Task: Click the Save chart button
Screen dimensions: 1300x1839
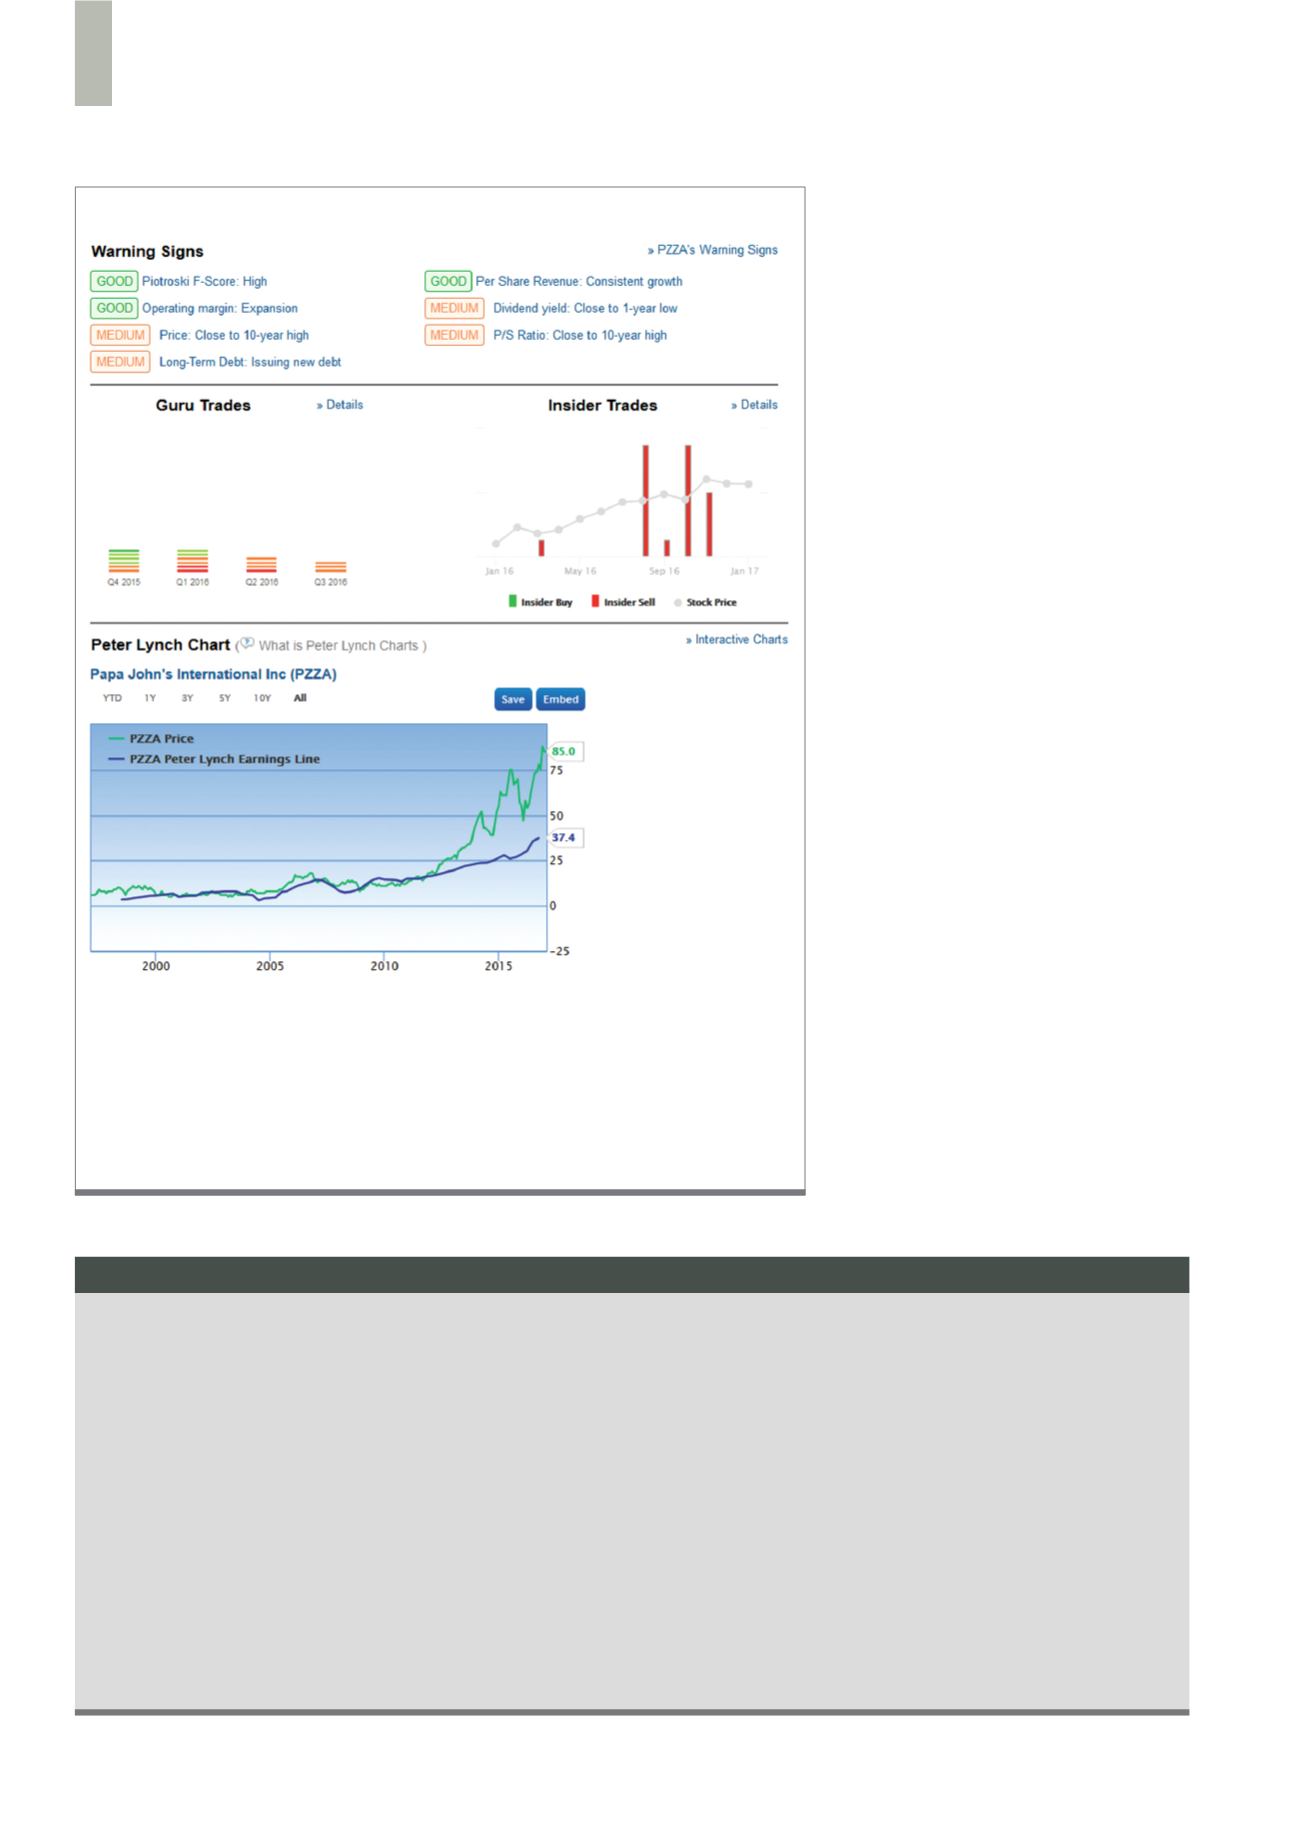Action: point(513,700)
